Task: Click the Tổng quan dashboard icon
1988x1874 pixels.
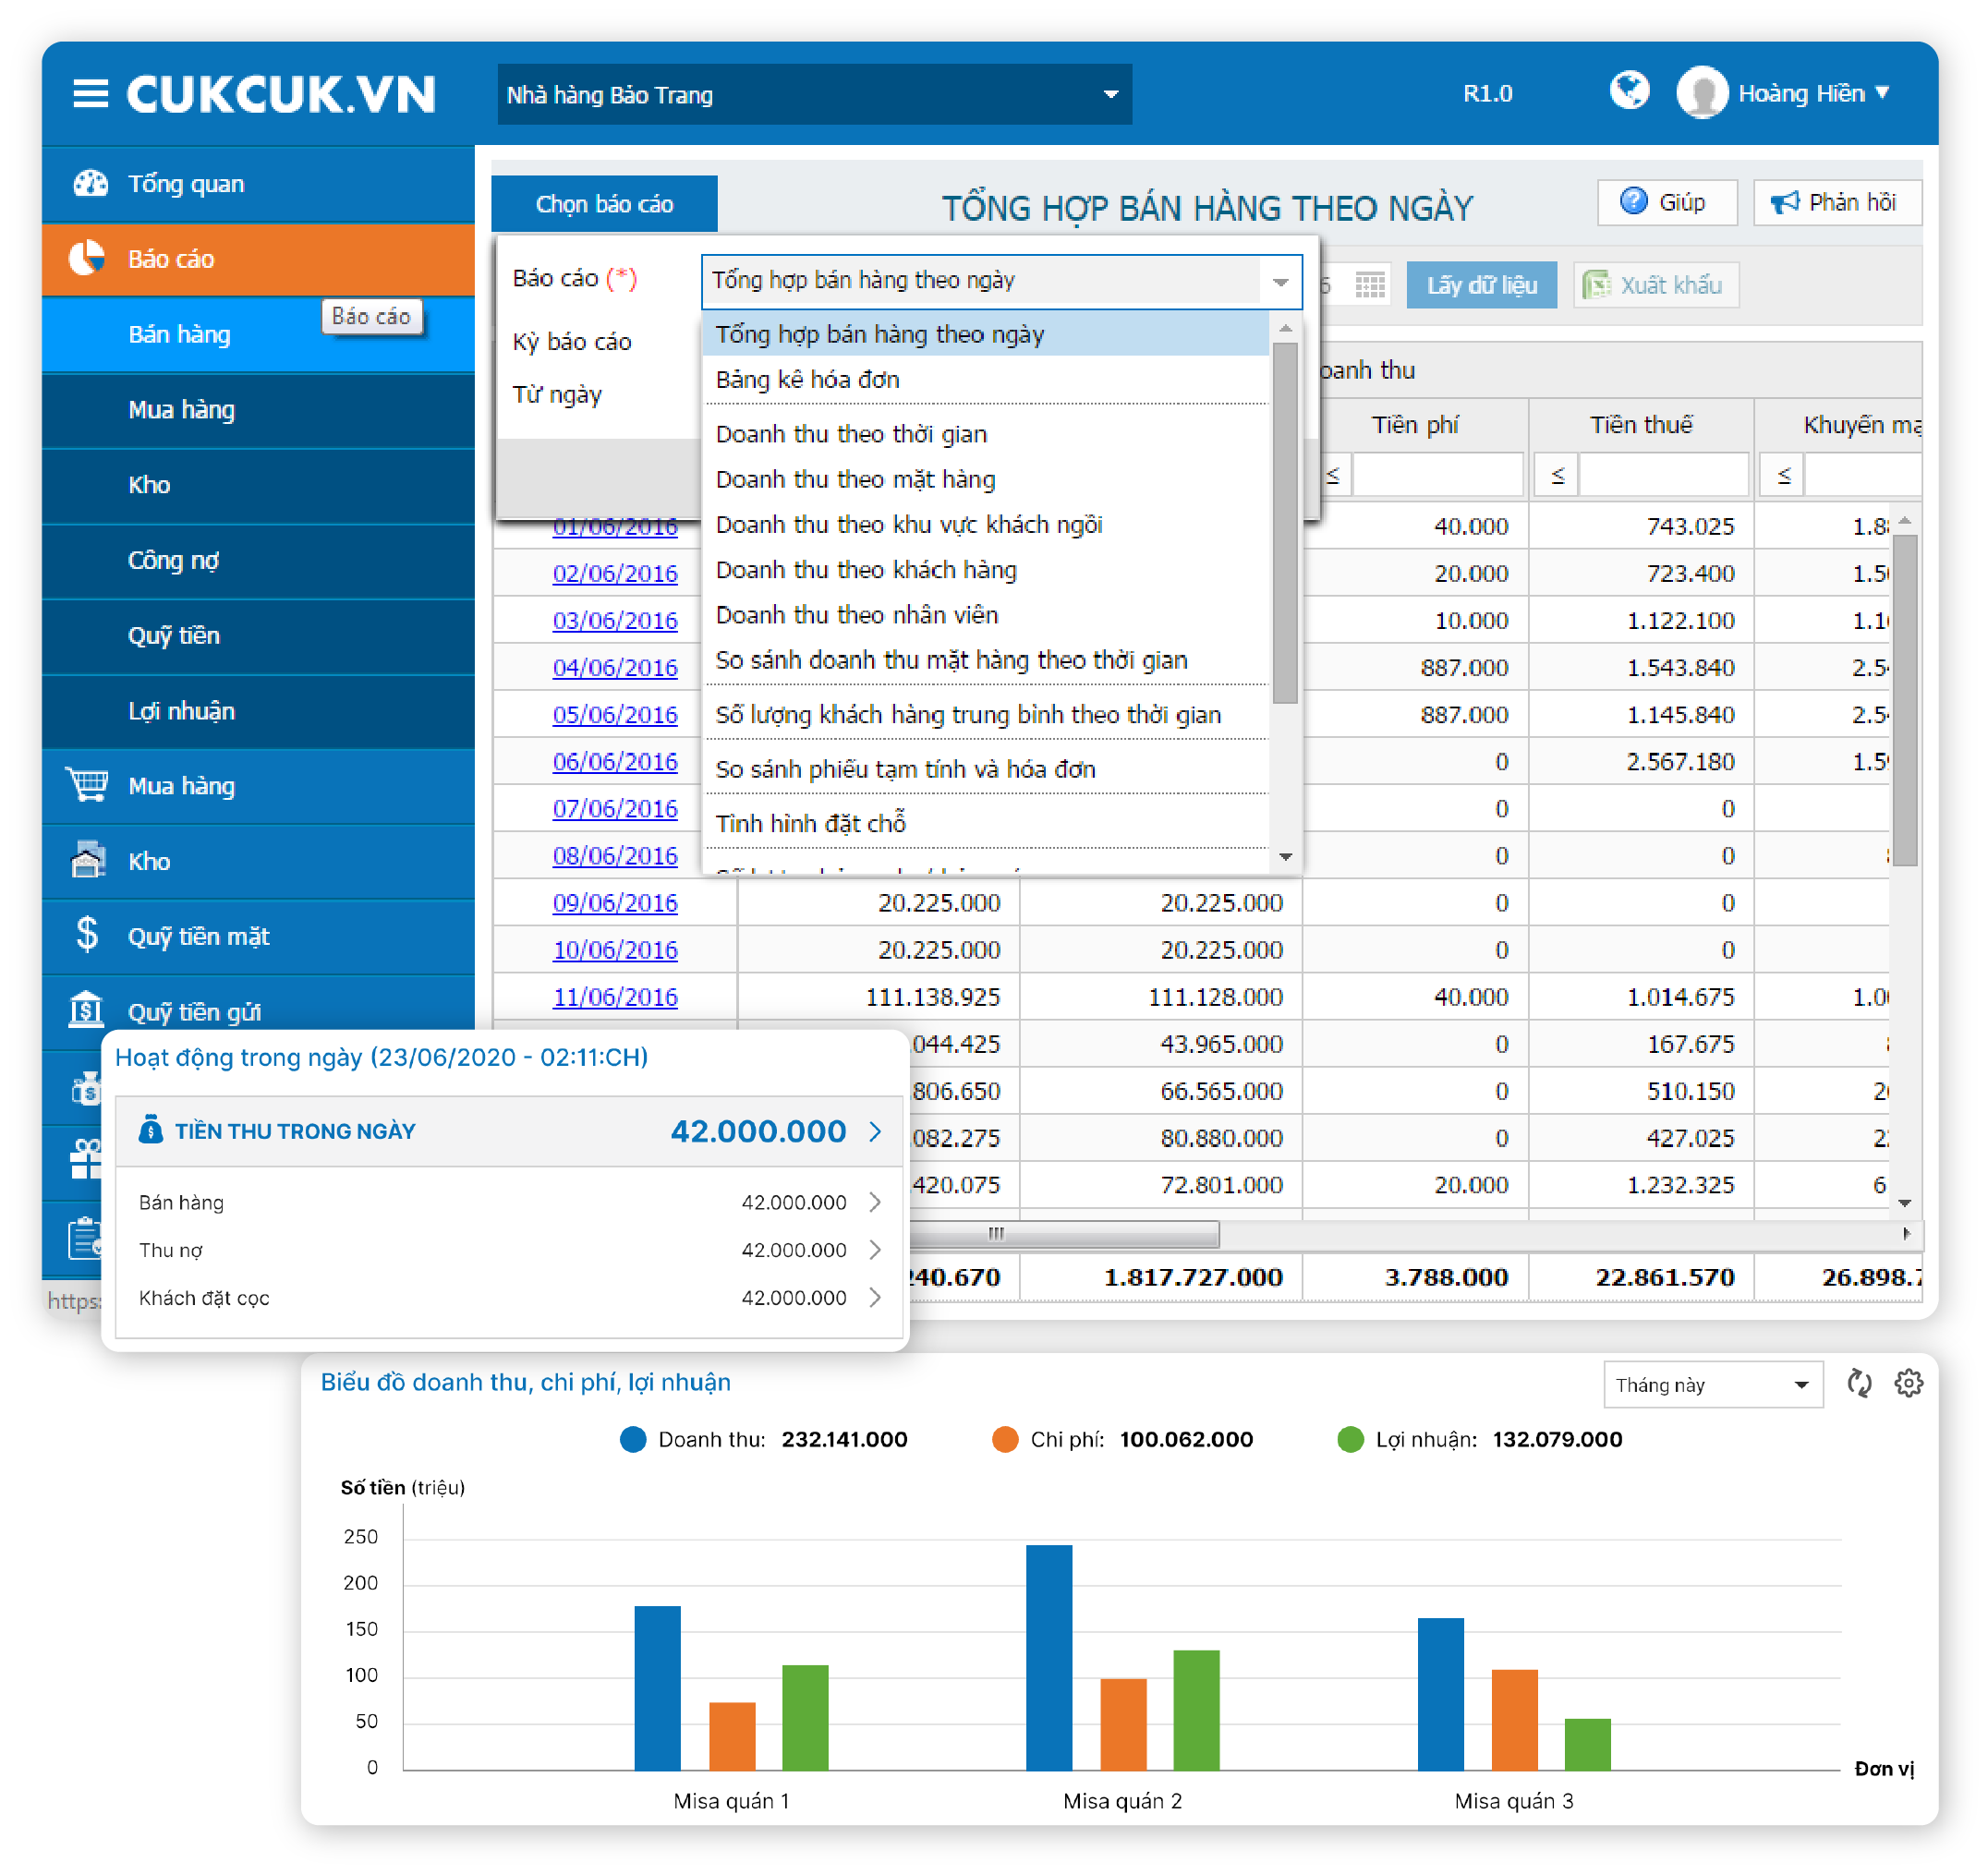Action: [90, 184]
